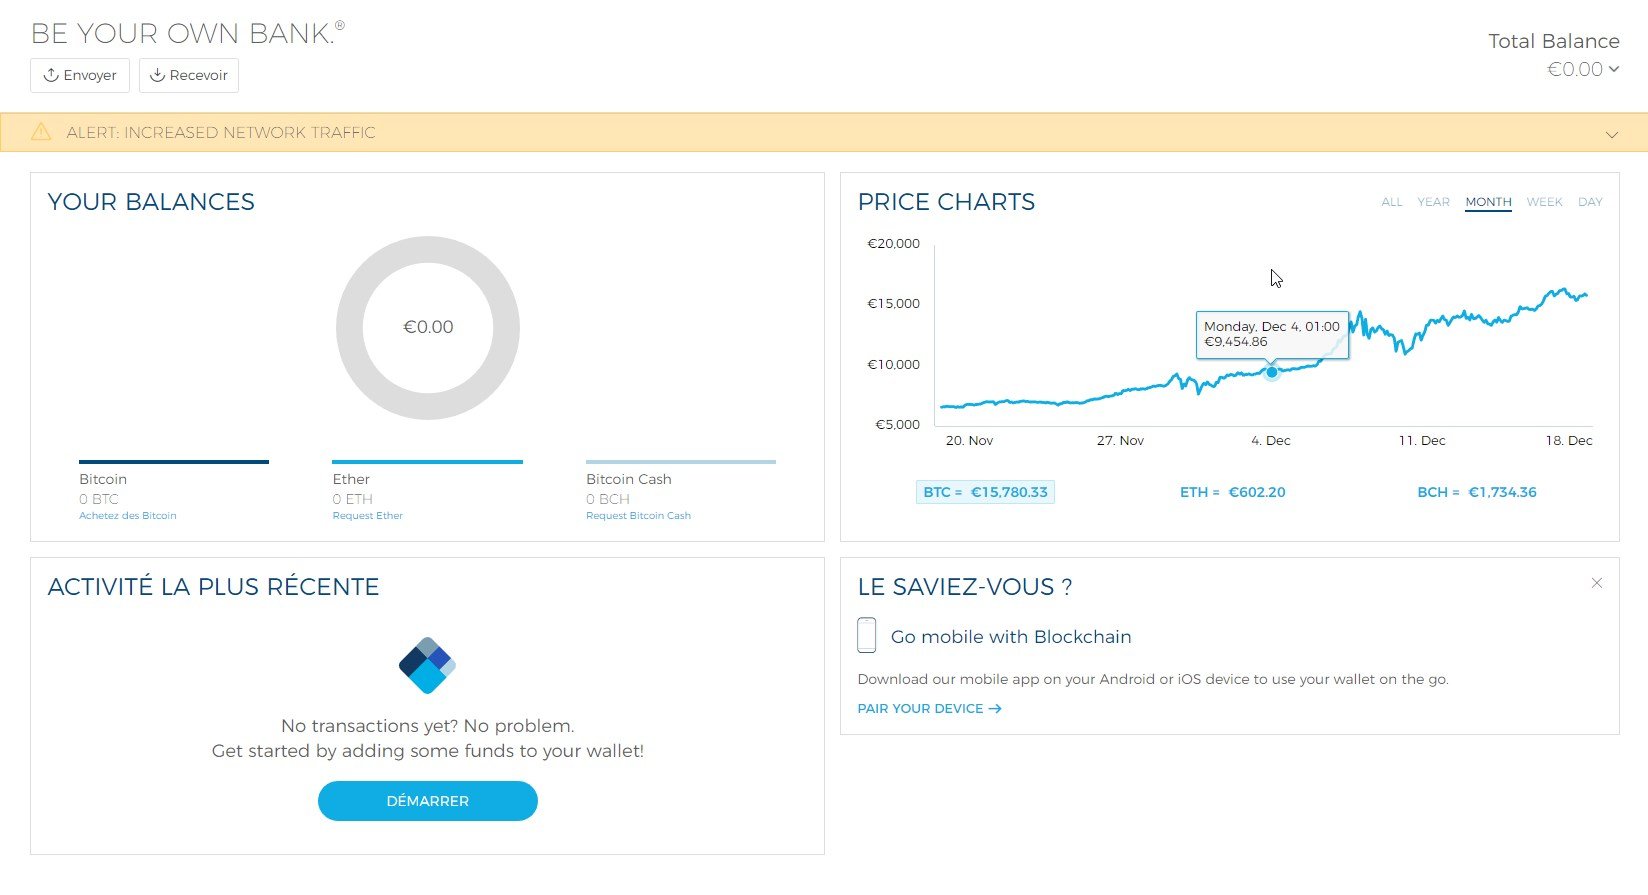Click the Recevoir receive button
1648x895 pixels.
pyautogui.click(x=189, y=75)
